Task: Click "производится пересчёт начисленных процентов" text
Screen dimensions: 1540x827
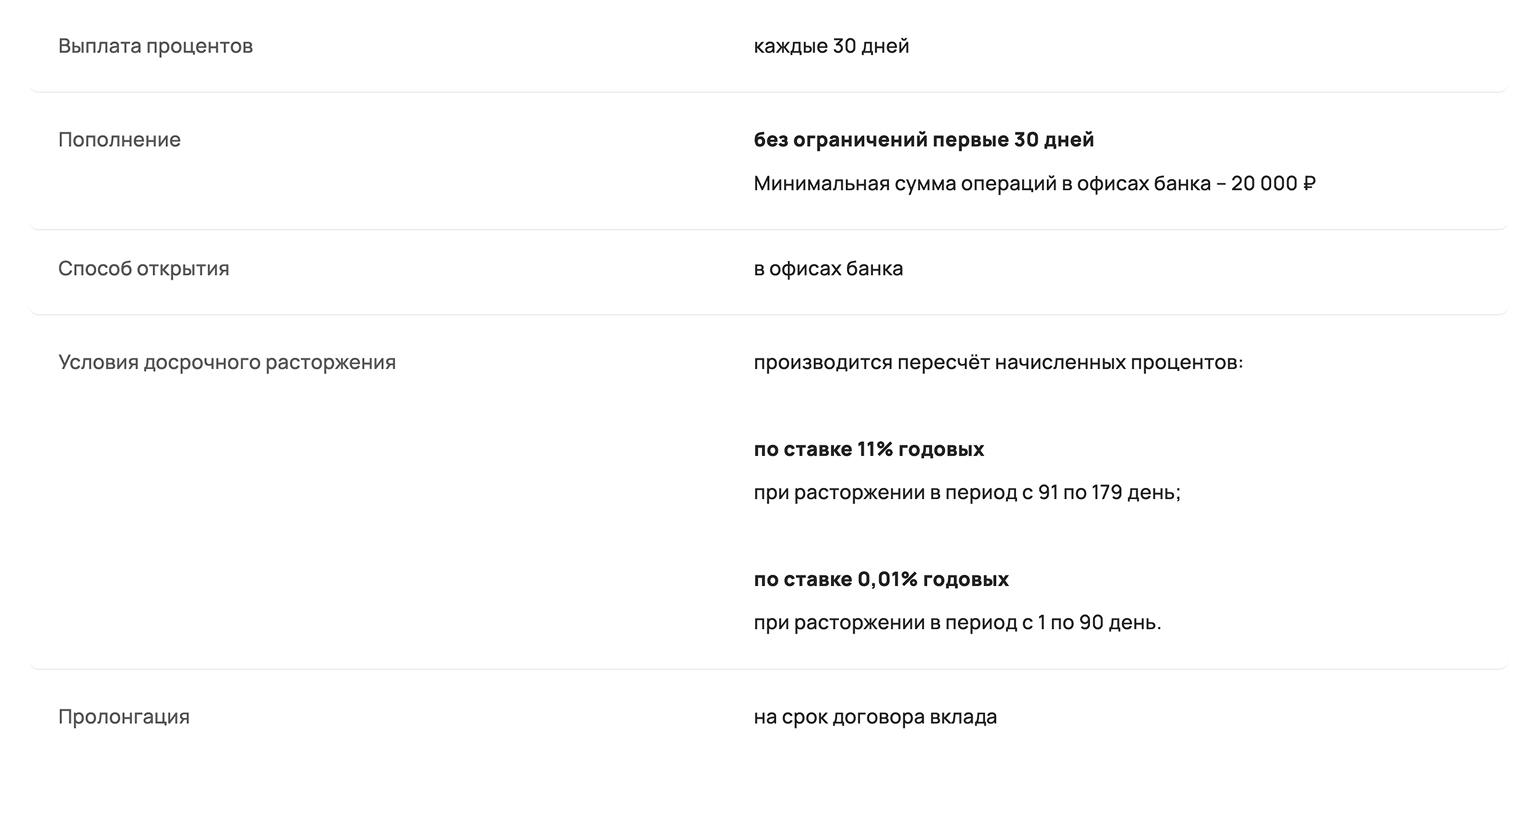Action: [997, 363]
